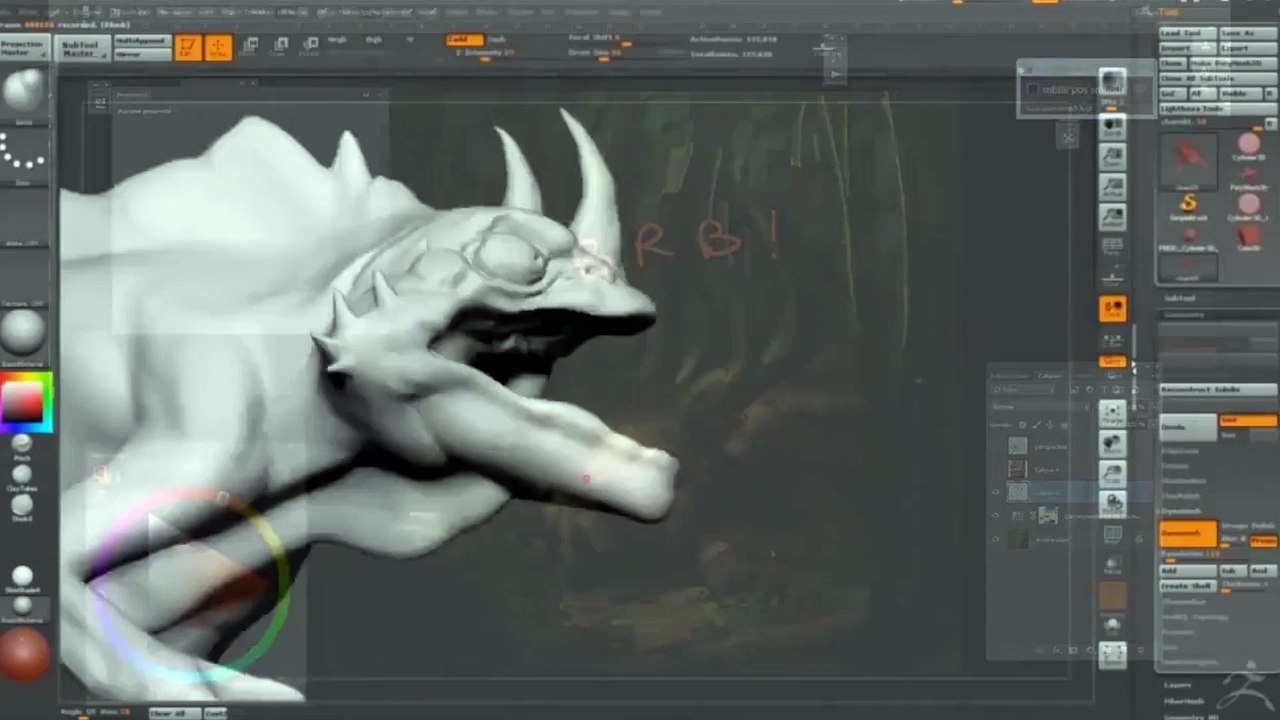This screenshot has width=1280, height=720.
Task: Select the Rotate transform icon in top shelf
Action: click(311, 45)
